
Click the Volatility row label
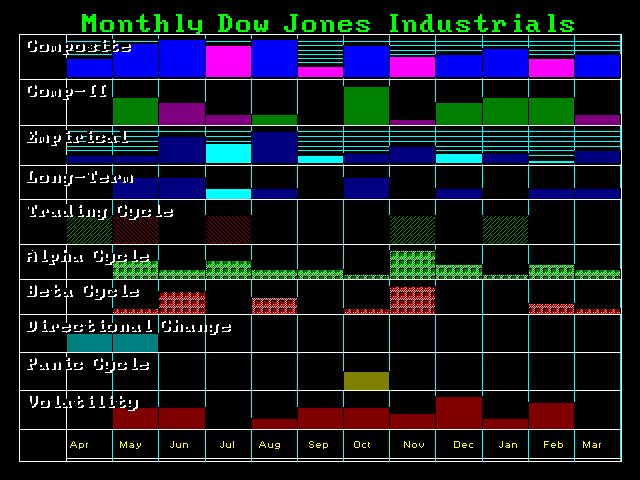pos(82,402)
